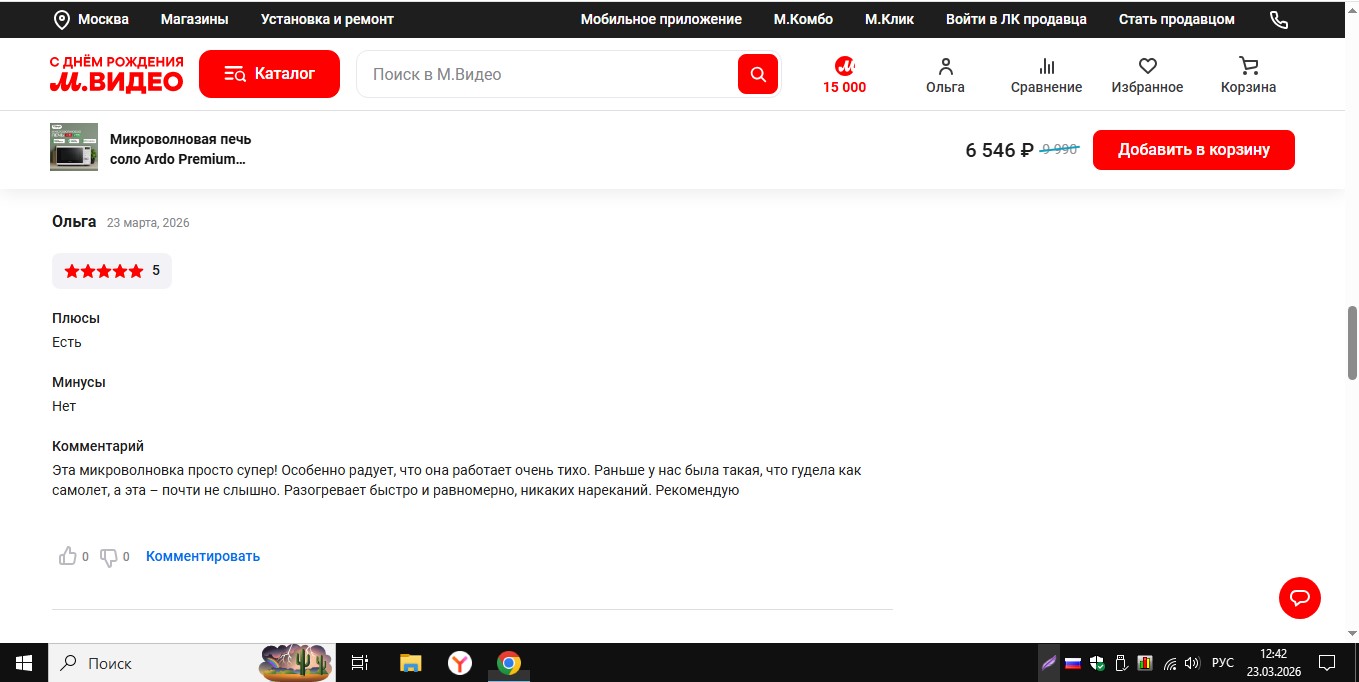The image size is (1359, 682).
Task: Open Избранное heart icon
Action: [x=1148, y=66]
